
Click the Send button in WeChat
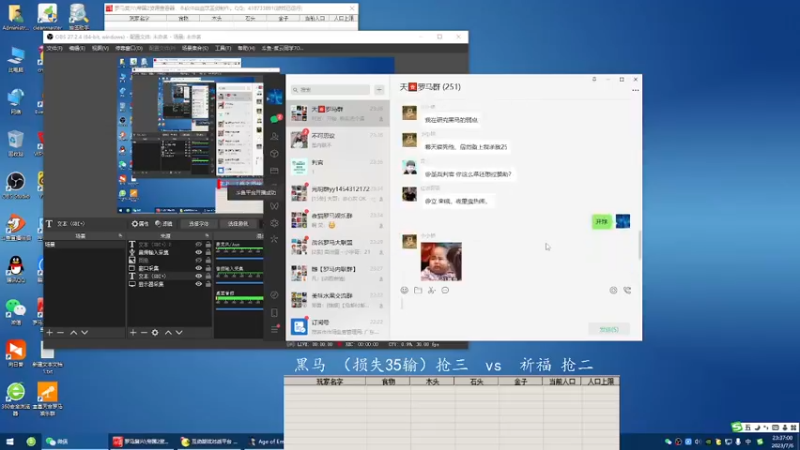tap(609, 330)
